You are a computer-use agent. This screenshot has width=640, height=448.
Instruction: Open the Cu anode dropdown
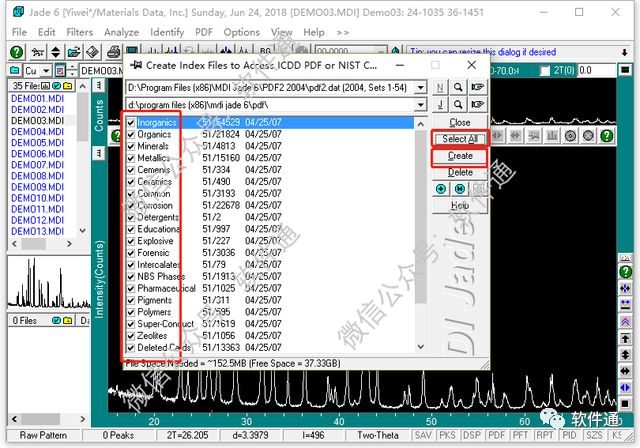point(46,71)
